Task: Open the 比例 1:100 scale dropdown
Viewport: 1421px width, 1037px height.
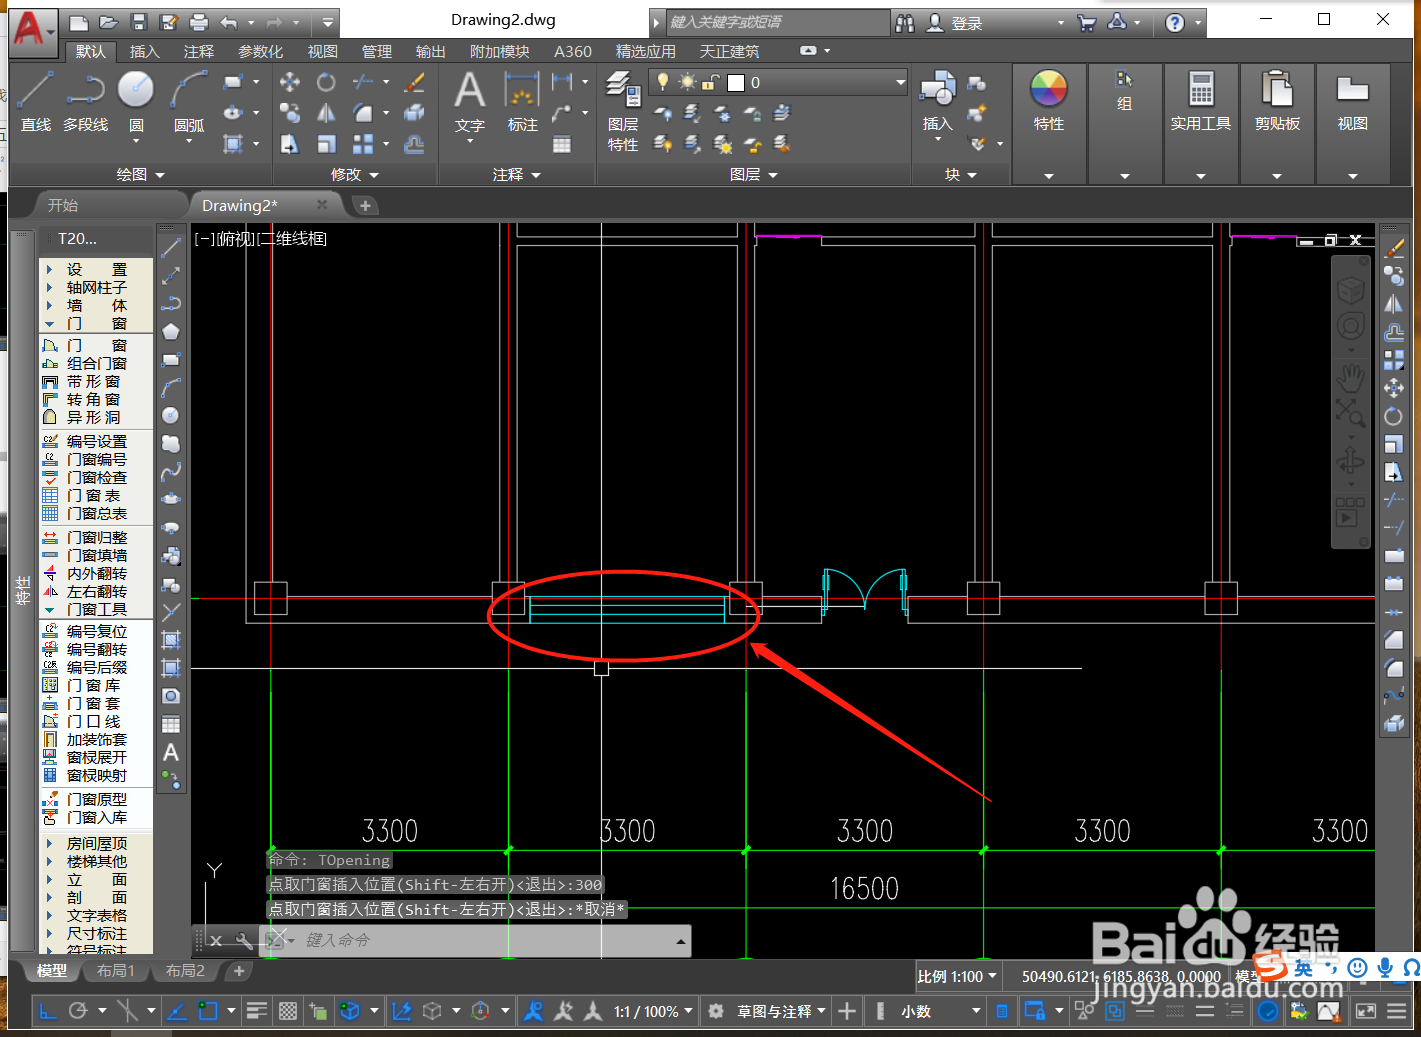Action: (x=957, y=976)
